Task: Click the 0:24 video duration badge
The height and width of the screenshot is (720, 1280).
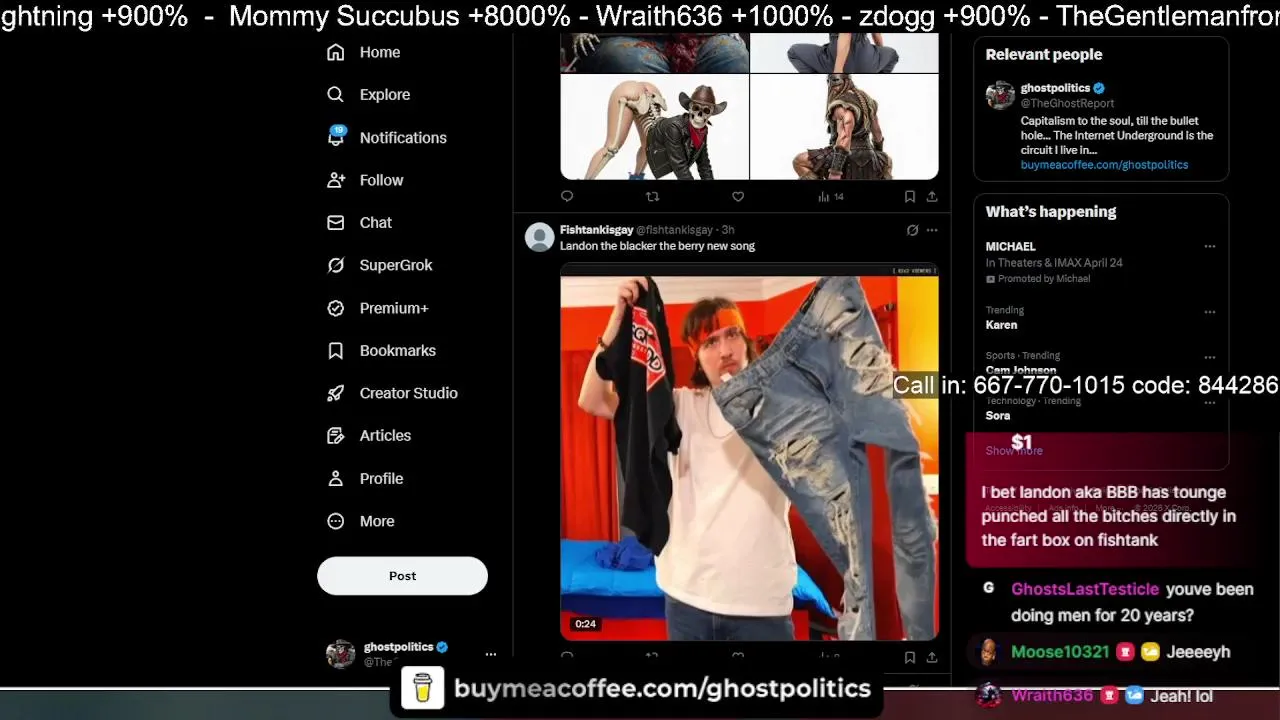Action: (585, 624)
